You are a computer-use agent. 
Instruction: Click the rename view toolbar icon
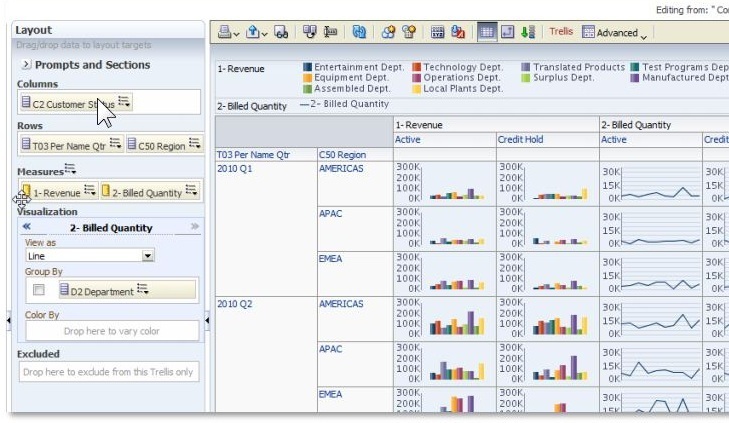coord(330,32)
